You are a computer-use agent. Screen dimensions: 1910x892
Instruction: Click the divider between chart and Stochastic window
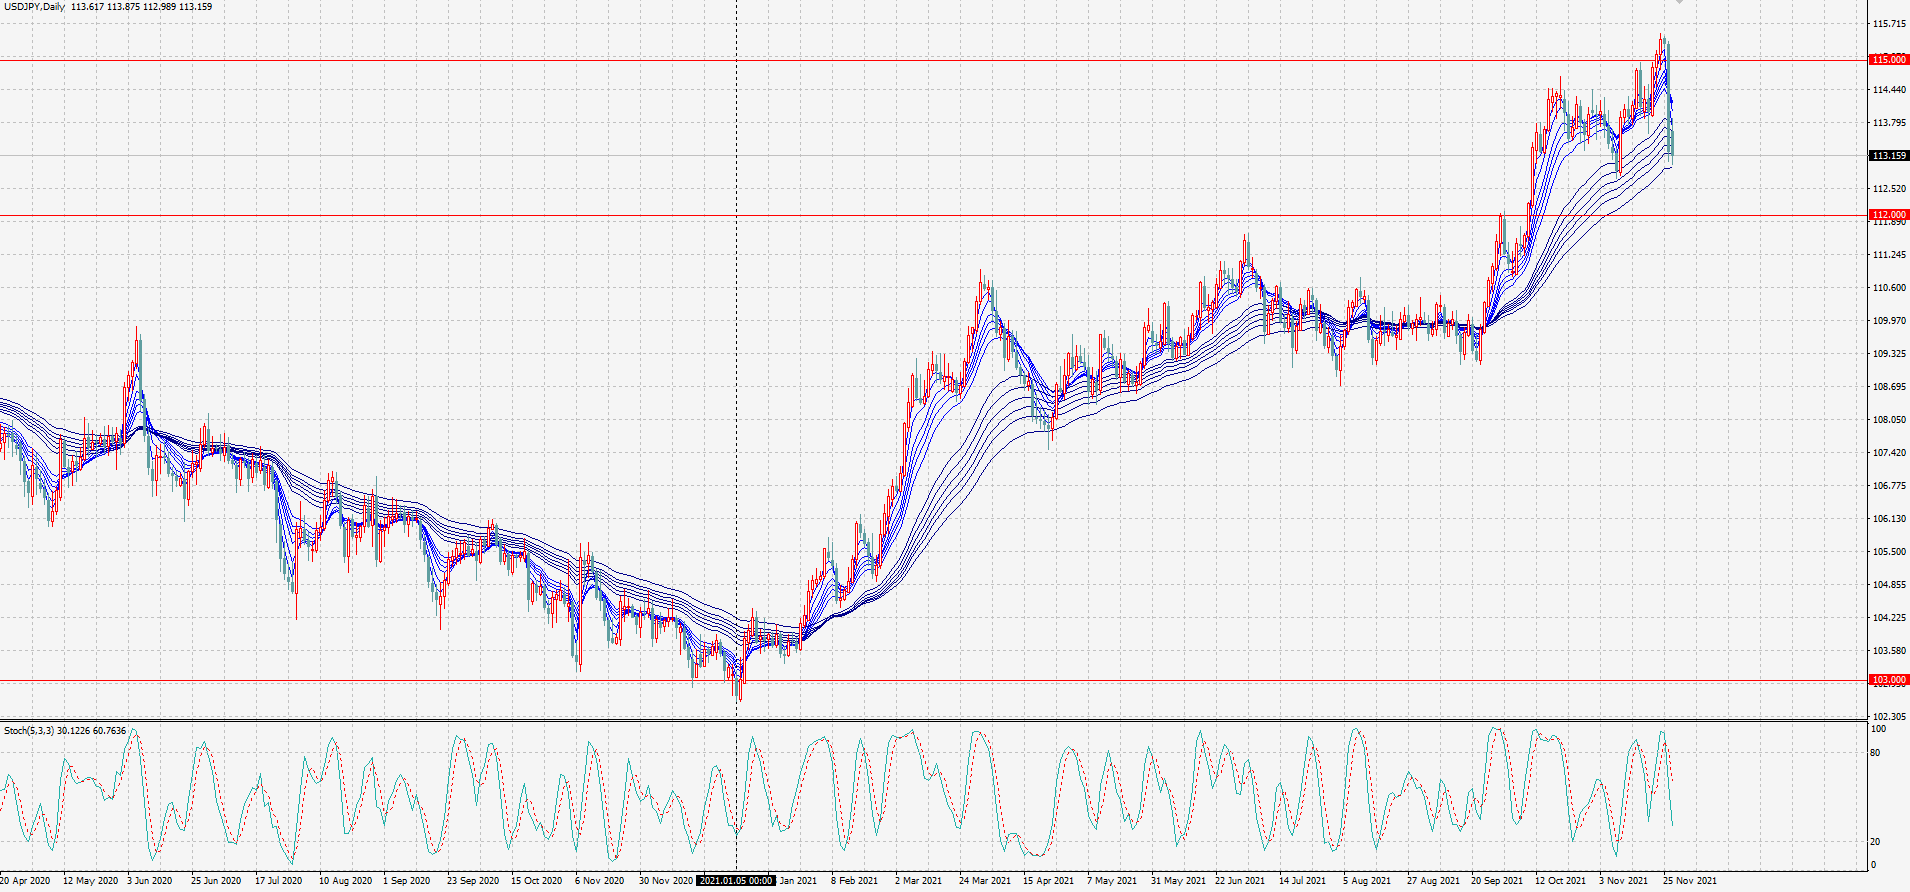pyautogui.click(x=933, y=720)
